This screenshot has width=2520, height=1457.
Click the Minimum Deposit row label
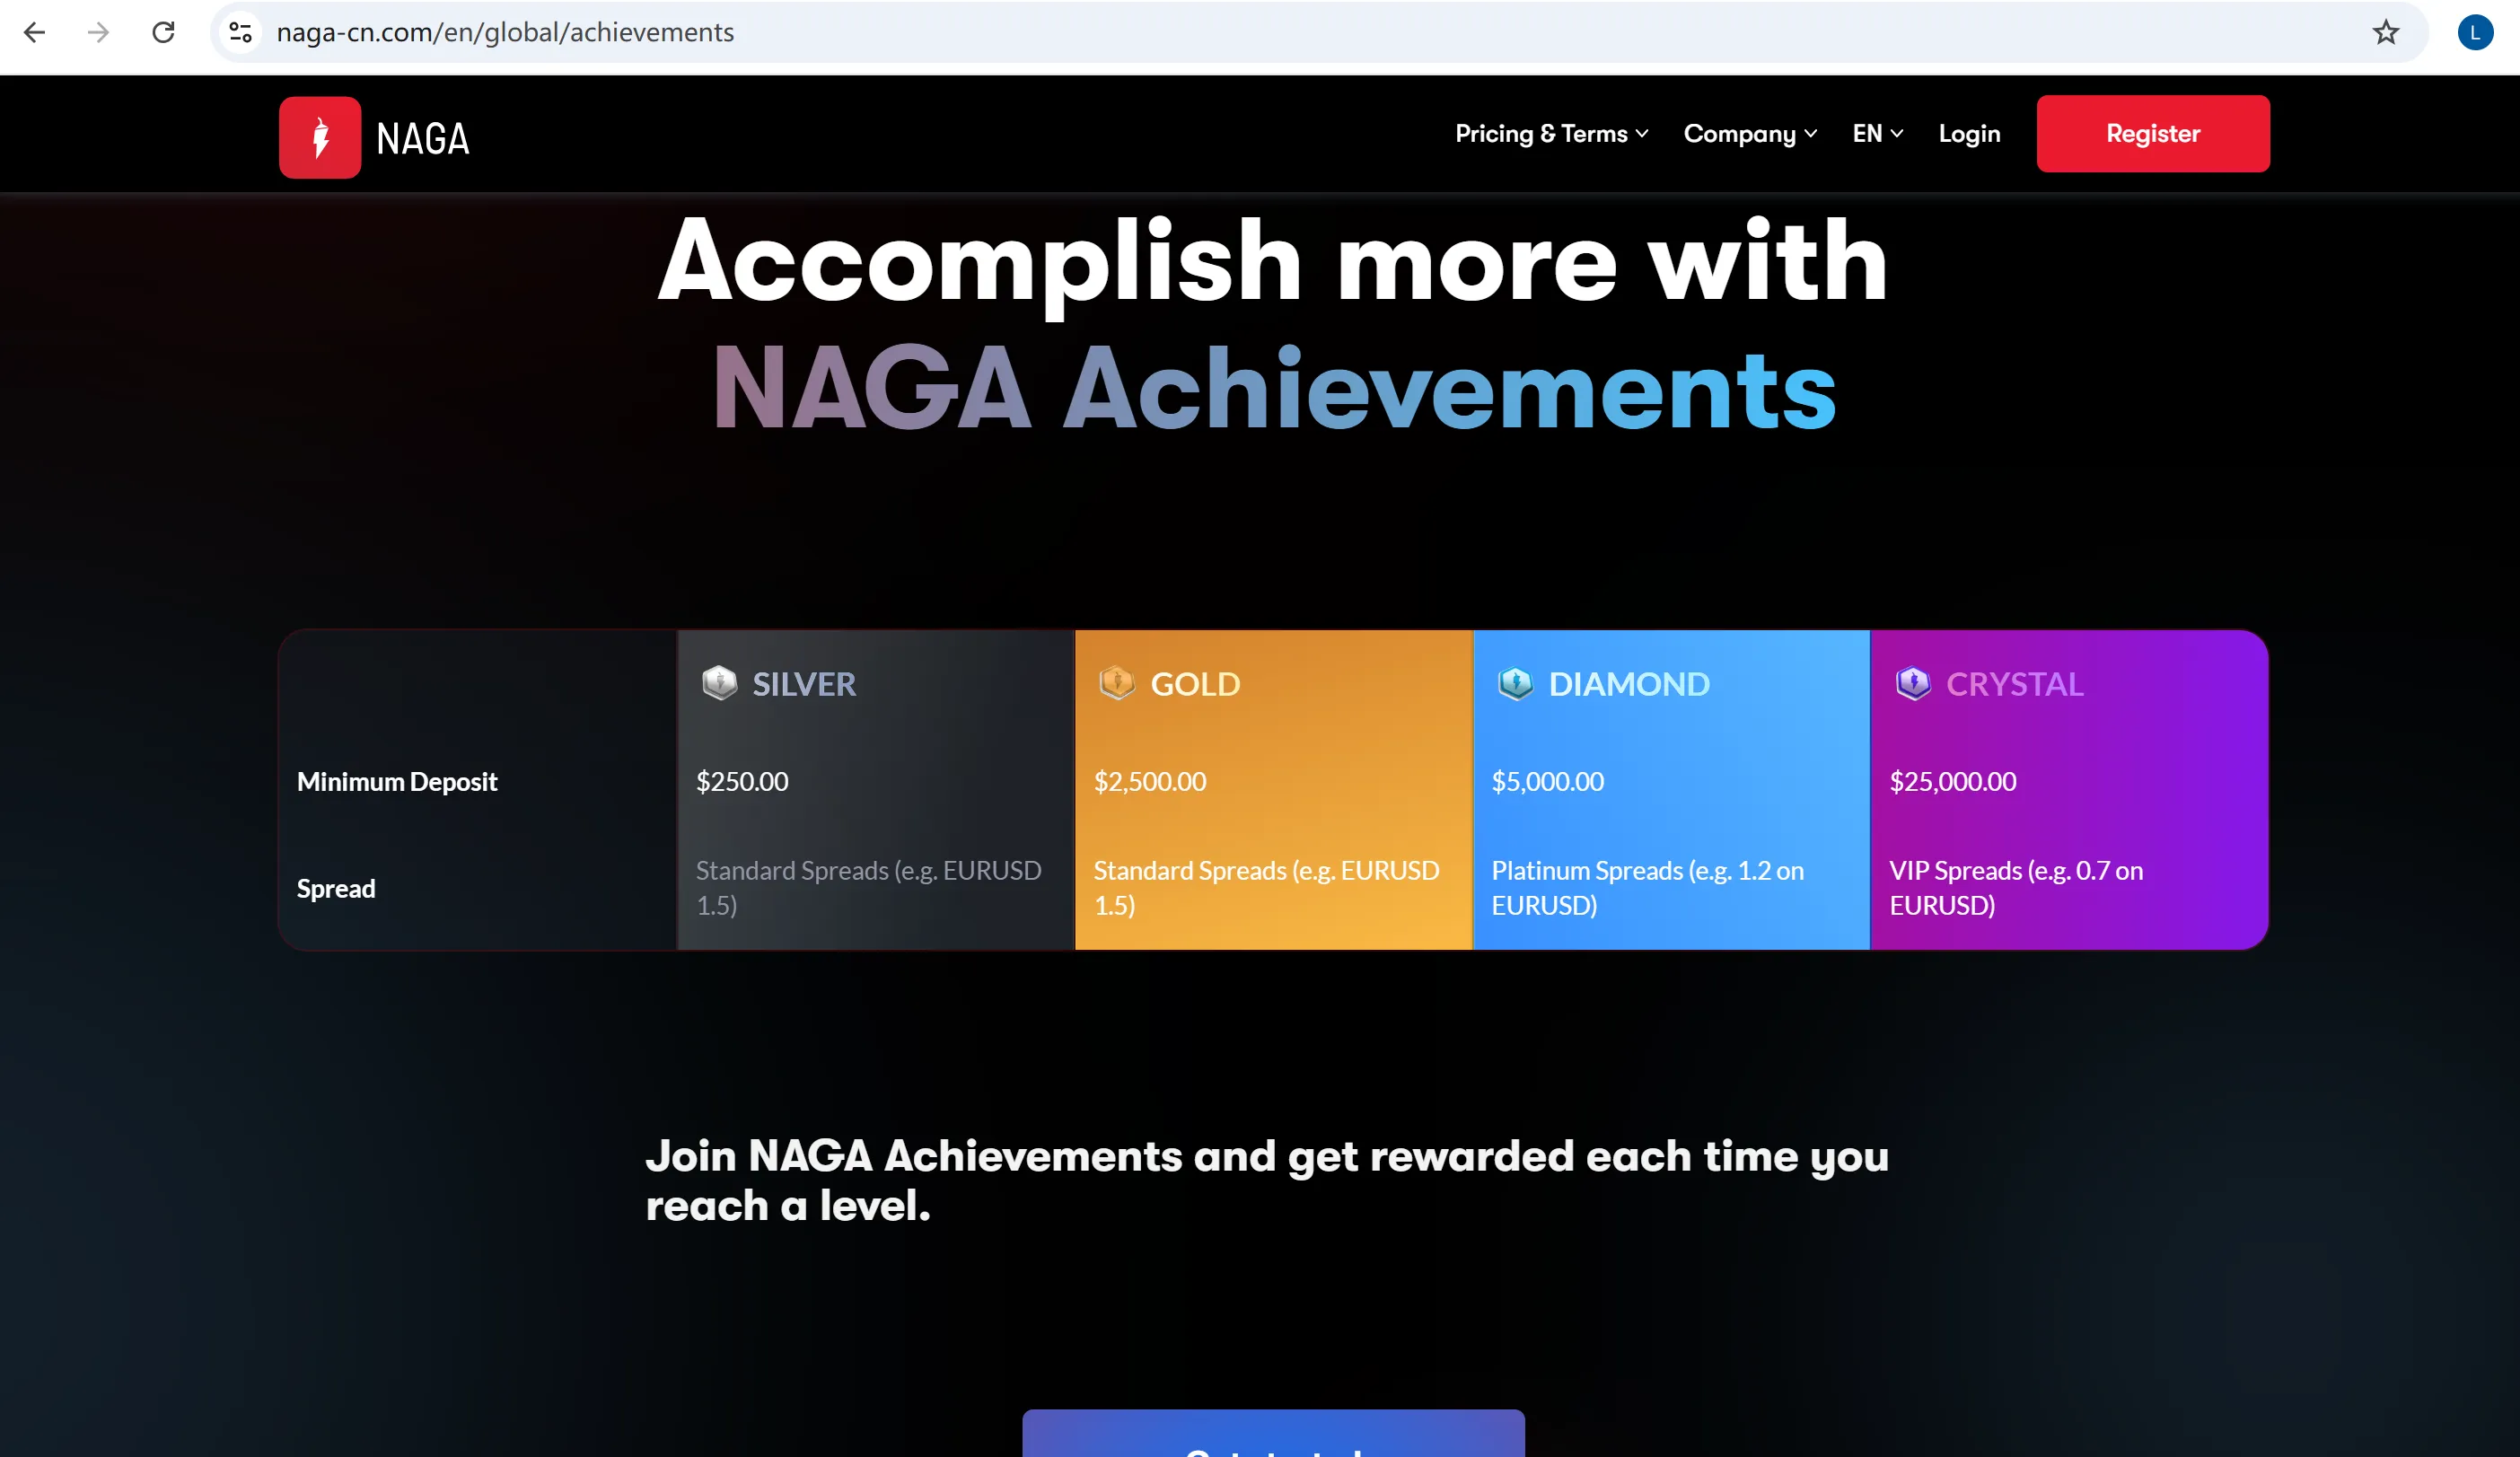point(396,781)
